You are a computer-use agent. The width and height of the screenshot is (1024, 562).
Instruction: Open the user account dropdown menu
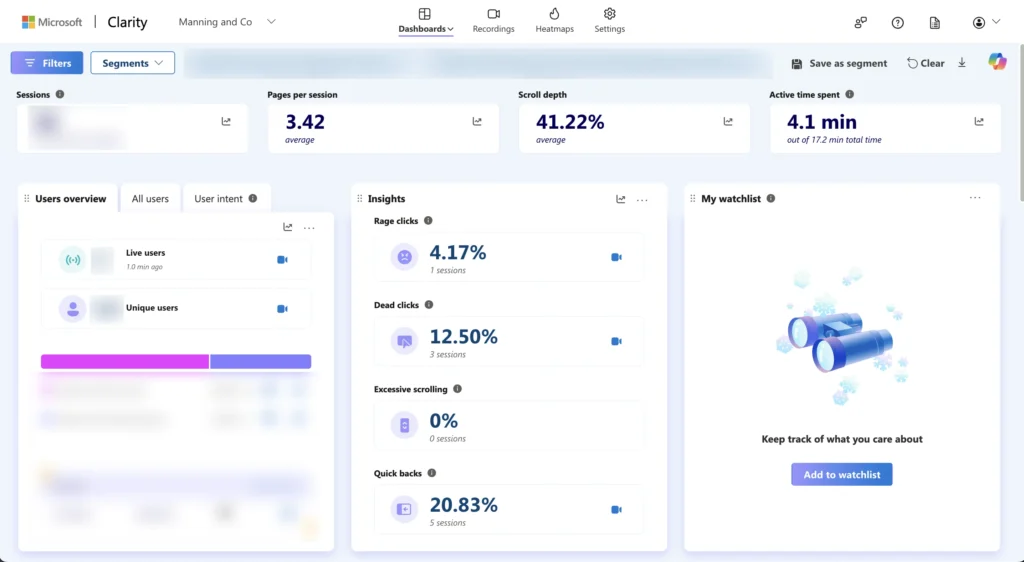pyautogui.click(x=986, y=22)
